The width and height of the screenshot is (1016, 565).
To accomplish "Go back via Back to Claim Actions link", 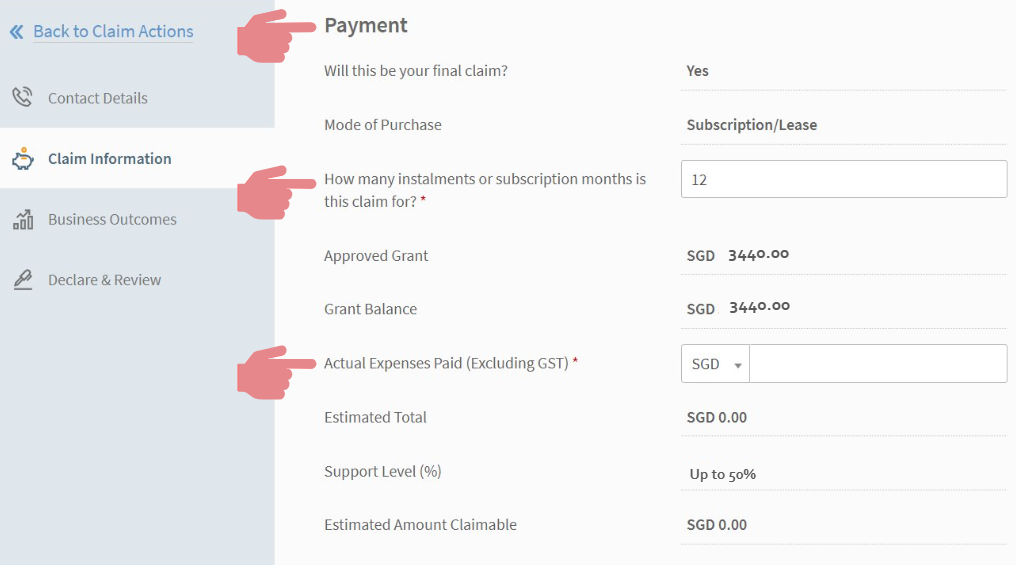I will (x=113, y=31).
